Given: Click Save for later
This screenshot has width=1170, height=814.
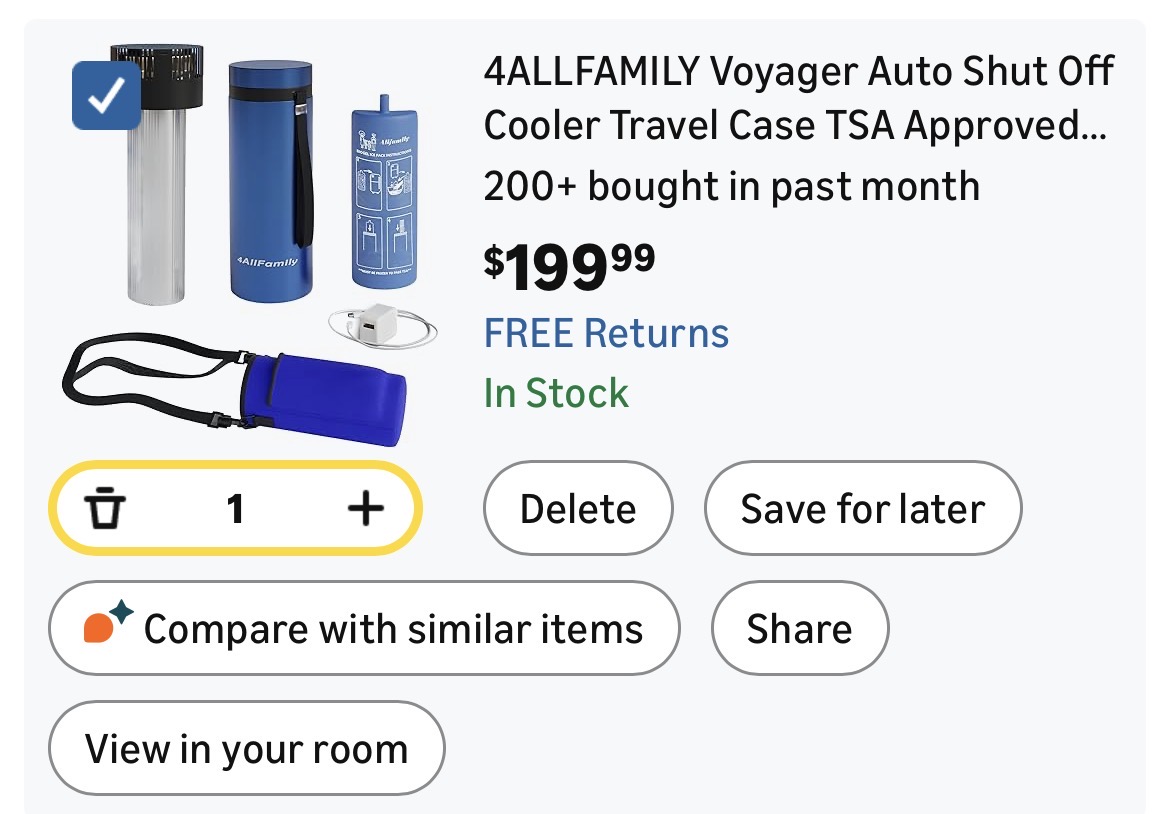Looking at the screenshot, I should [x=862, y=509].
